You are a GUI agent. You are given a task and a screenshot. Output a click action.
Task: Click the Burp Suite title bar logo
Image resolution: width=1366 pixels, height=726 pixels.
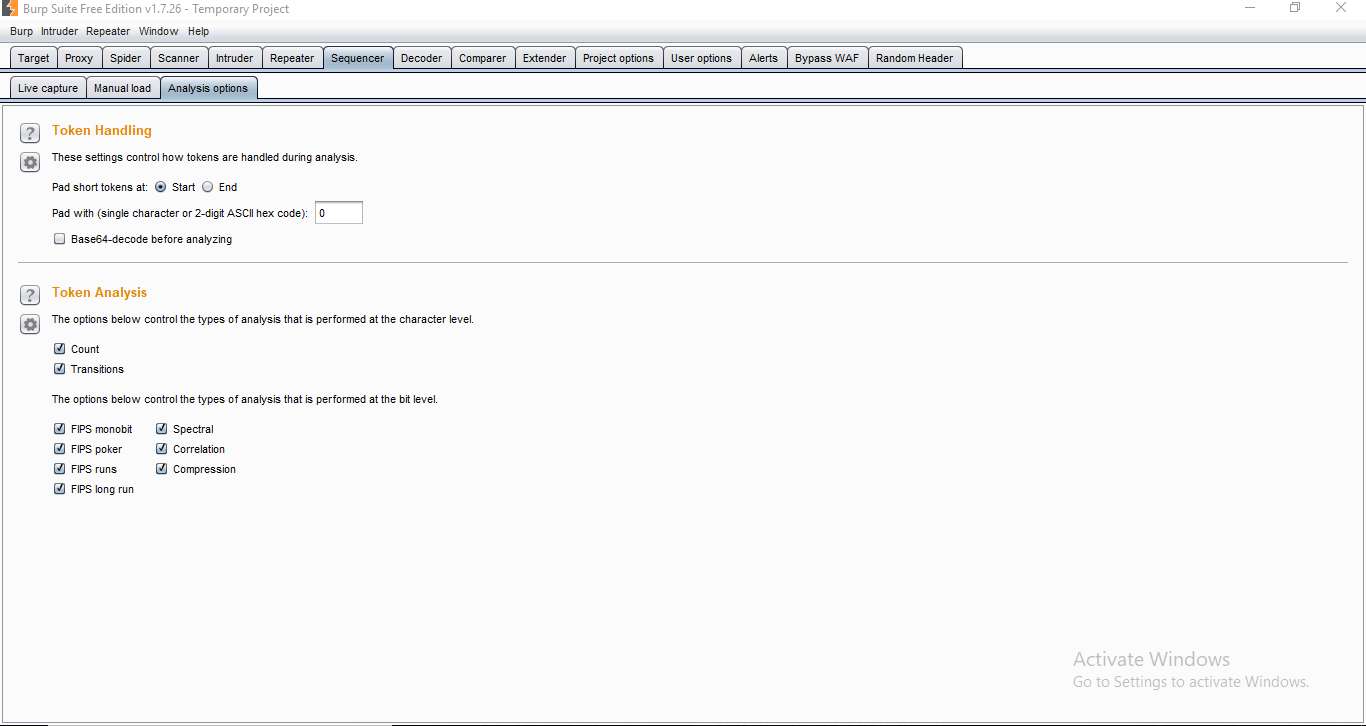pos(10,9)
